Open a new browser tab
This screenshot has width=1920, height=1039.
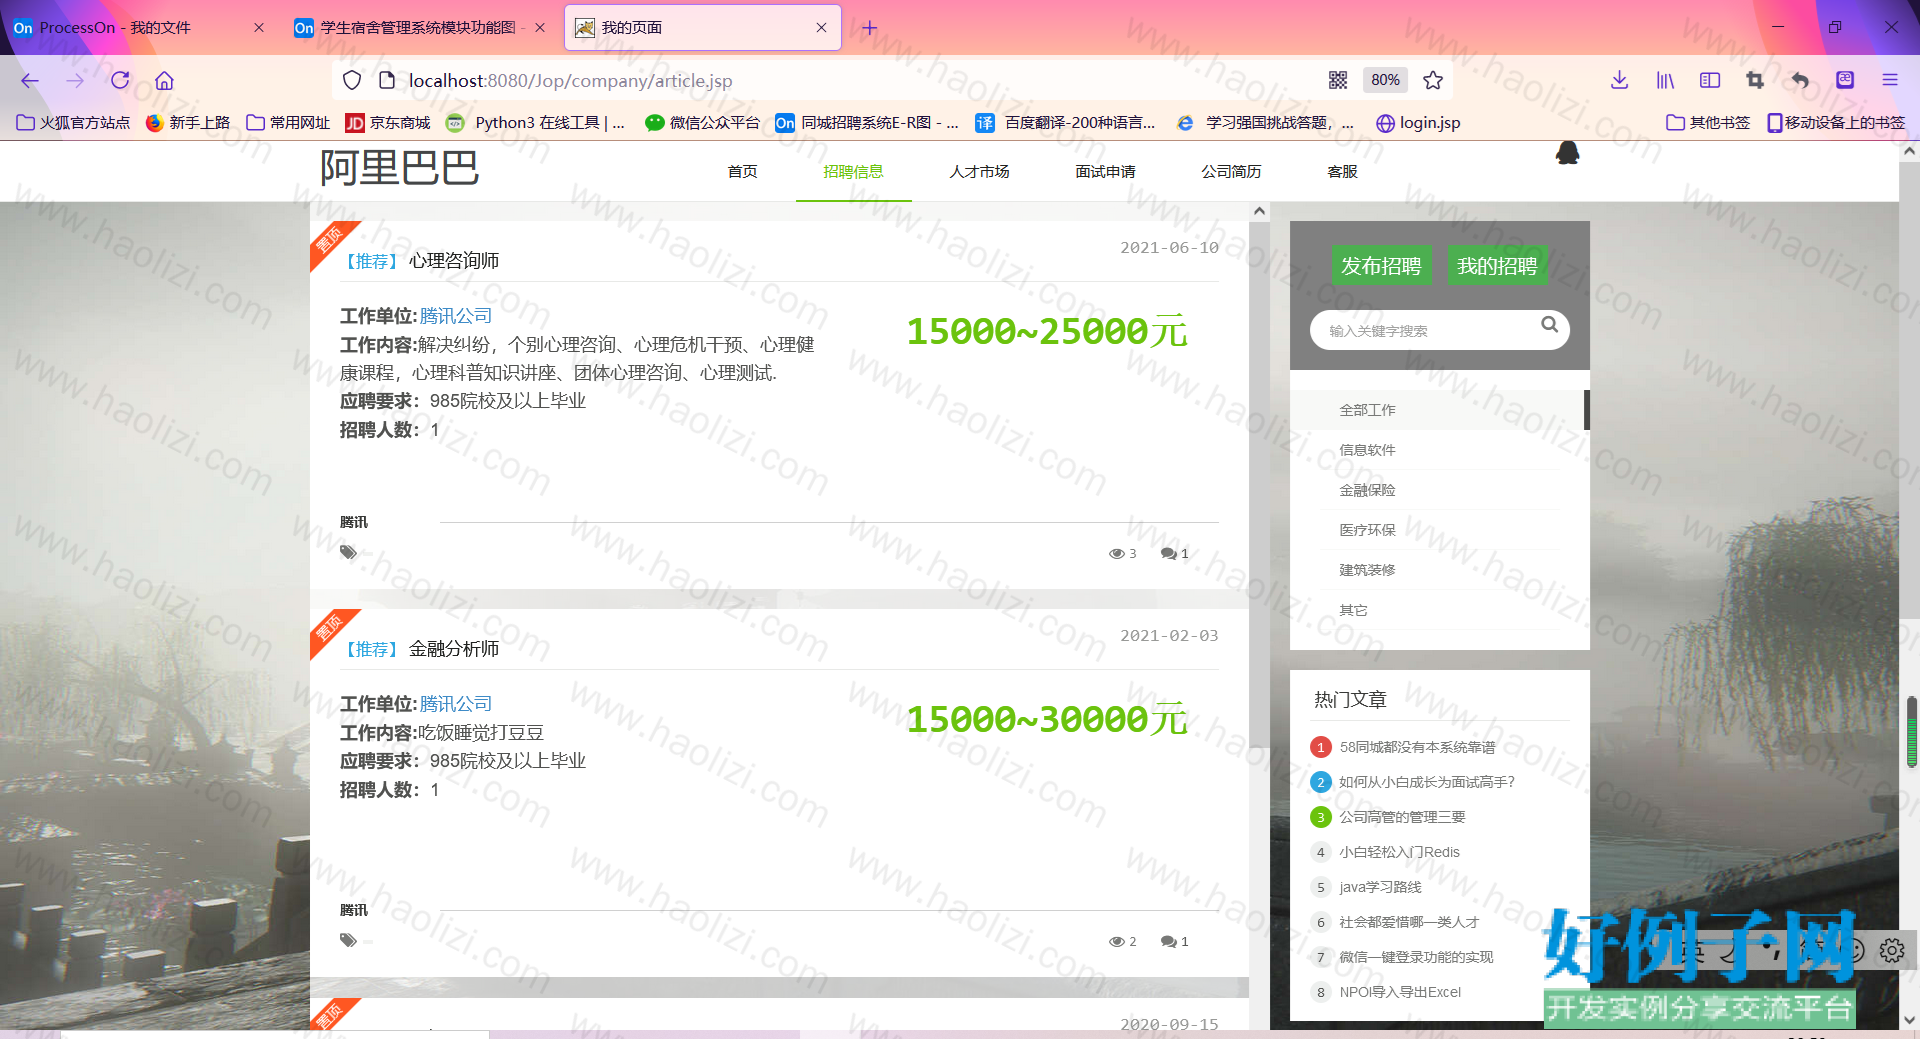870,28
